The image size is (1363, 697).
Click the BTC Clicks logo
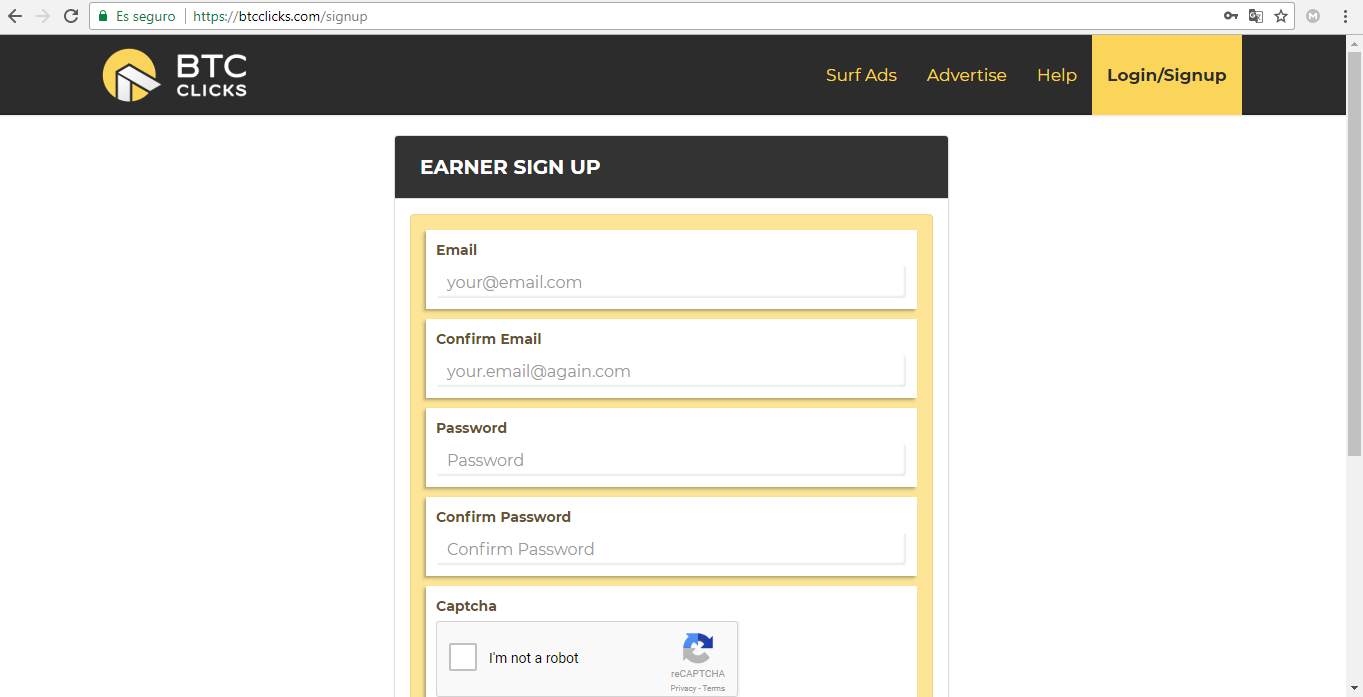[x=175, y=75]
